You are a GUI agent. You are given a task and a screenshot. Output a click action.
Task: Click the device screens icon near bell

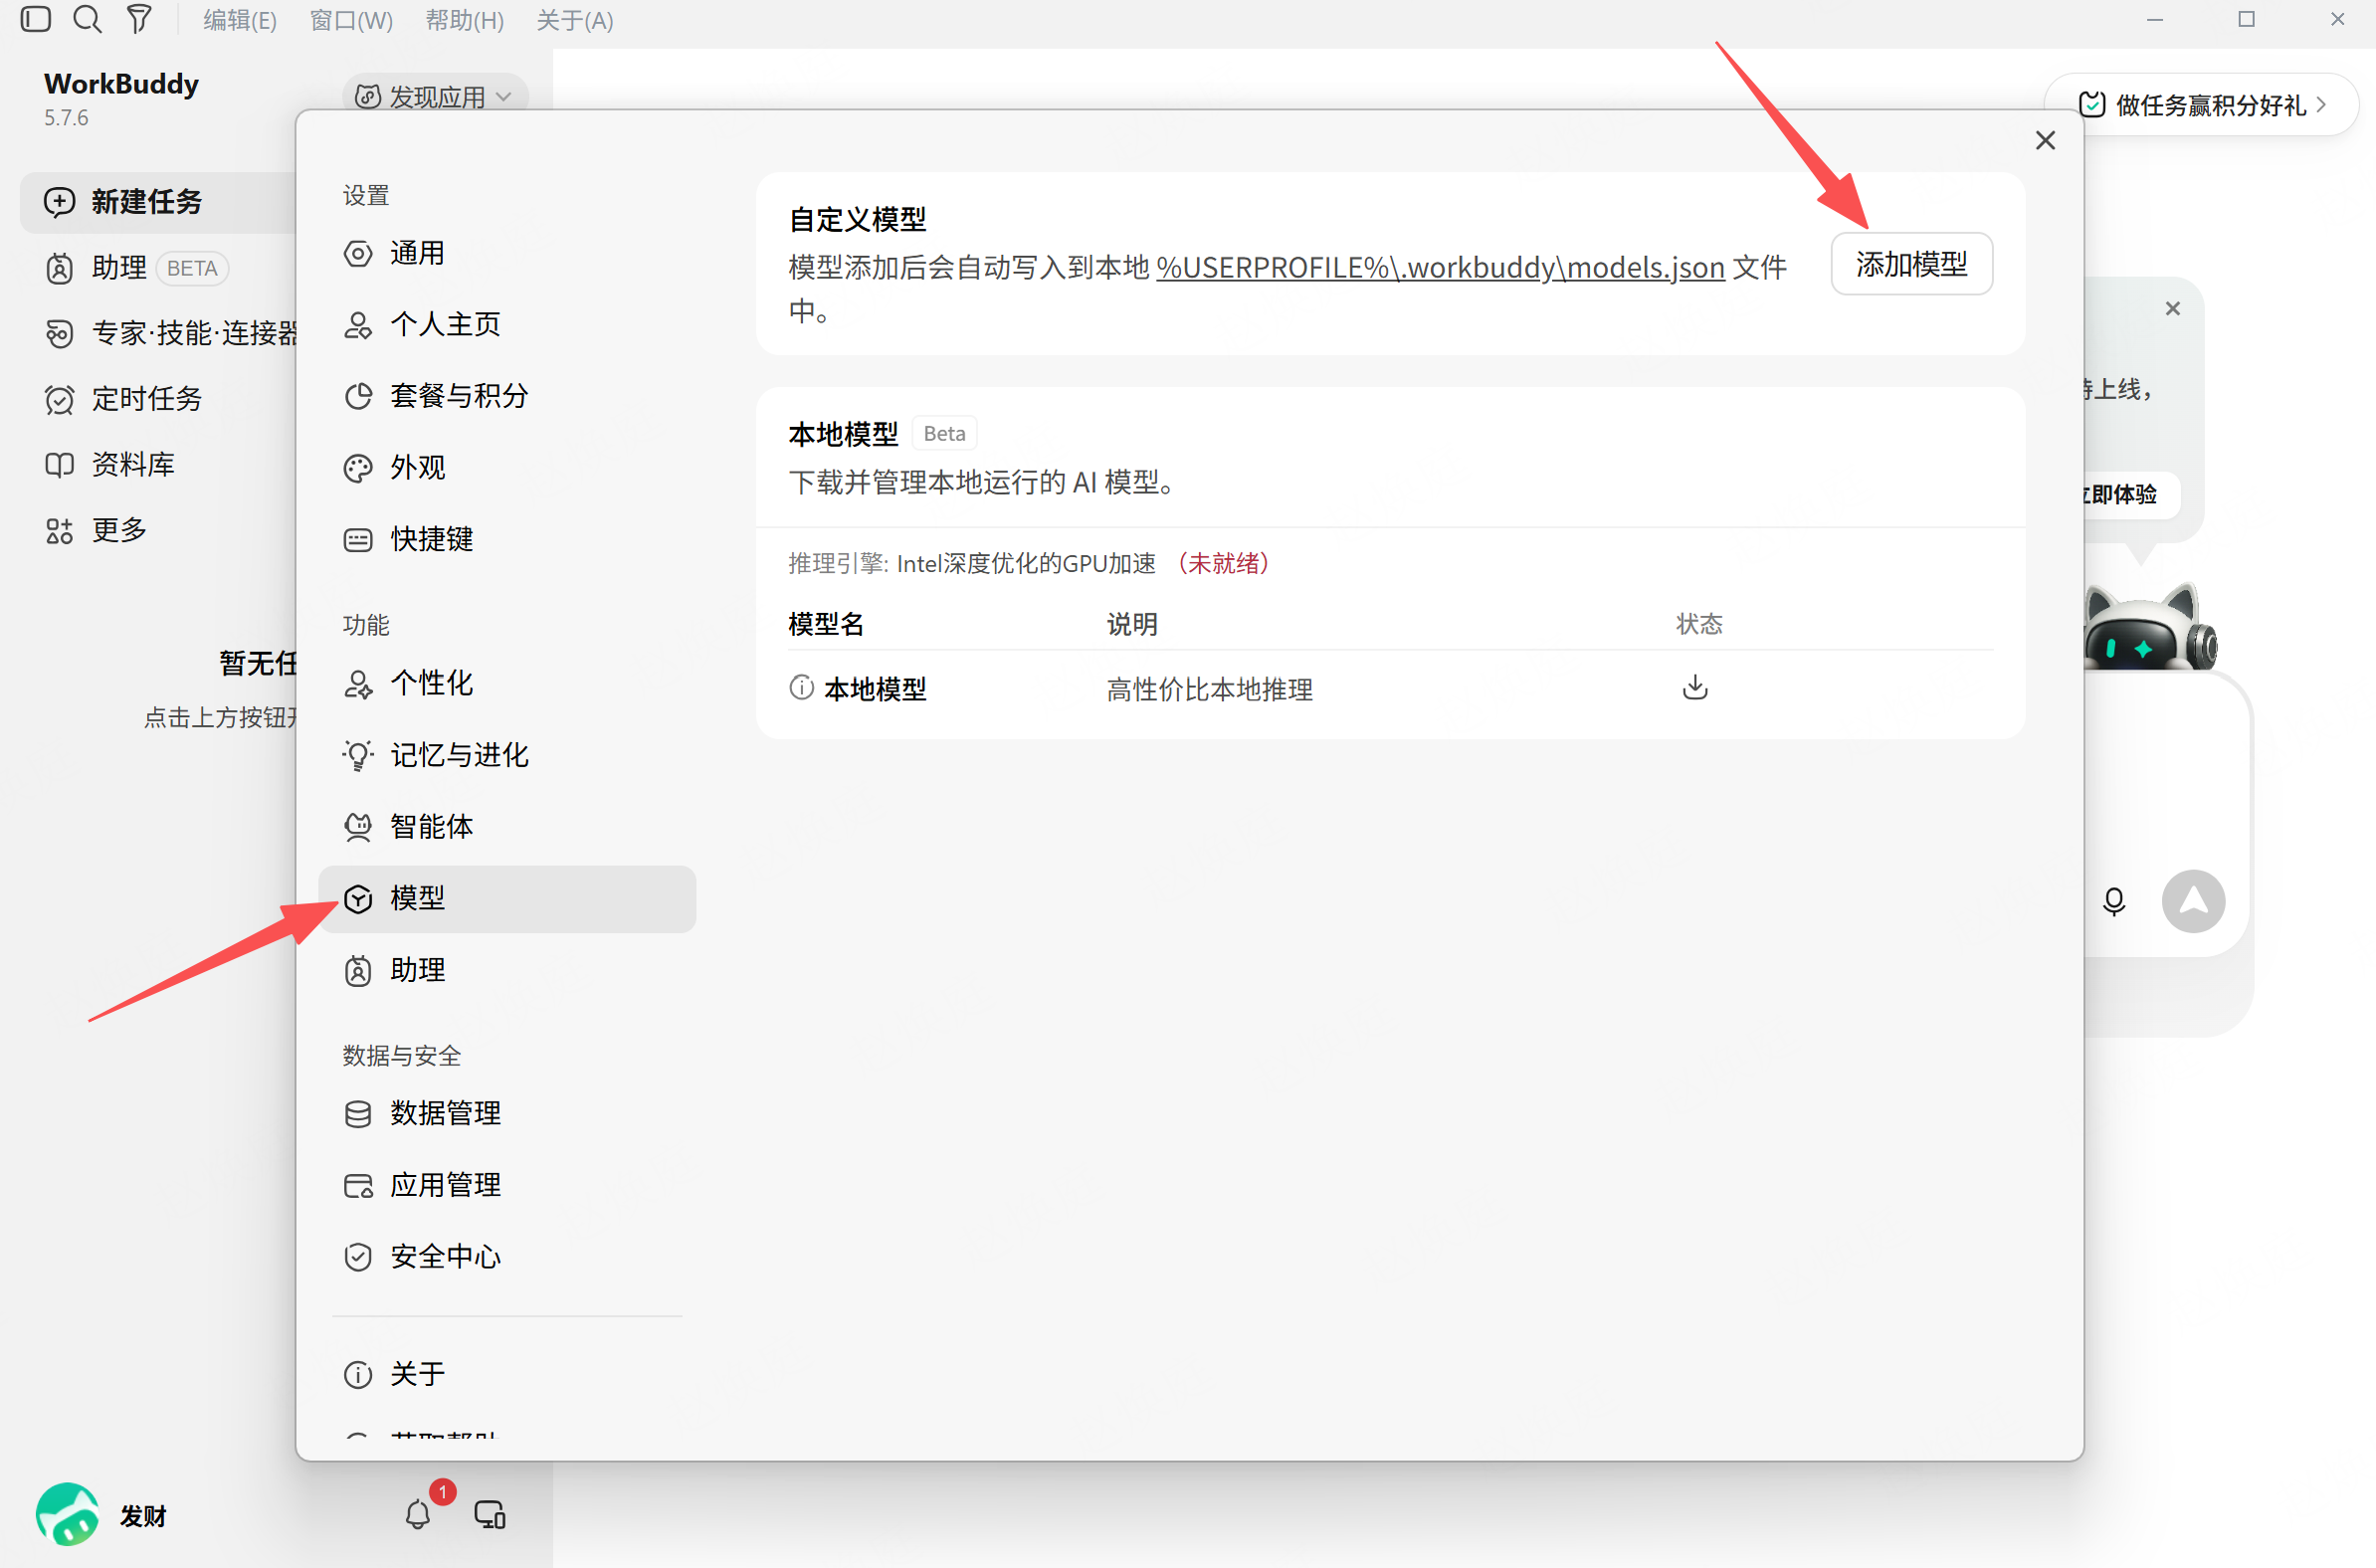coord(490,1515)
